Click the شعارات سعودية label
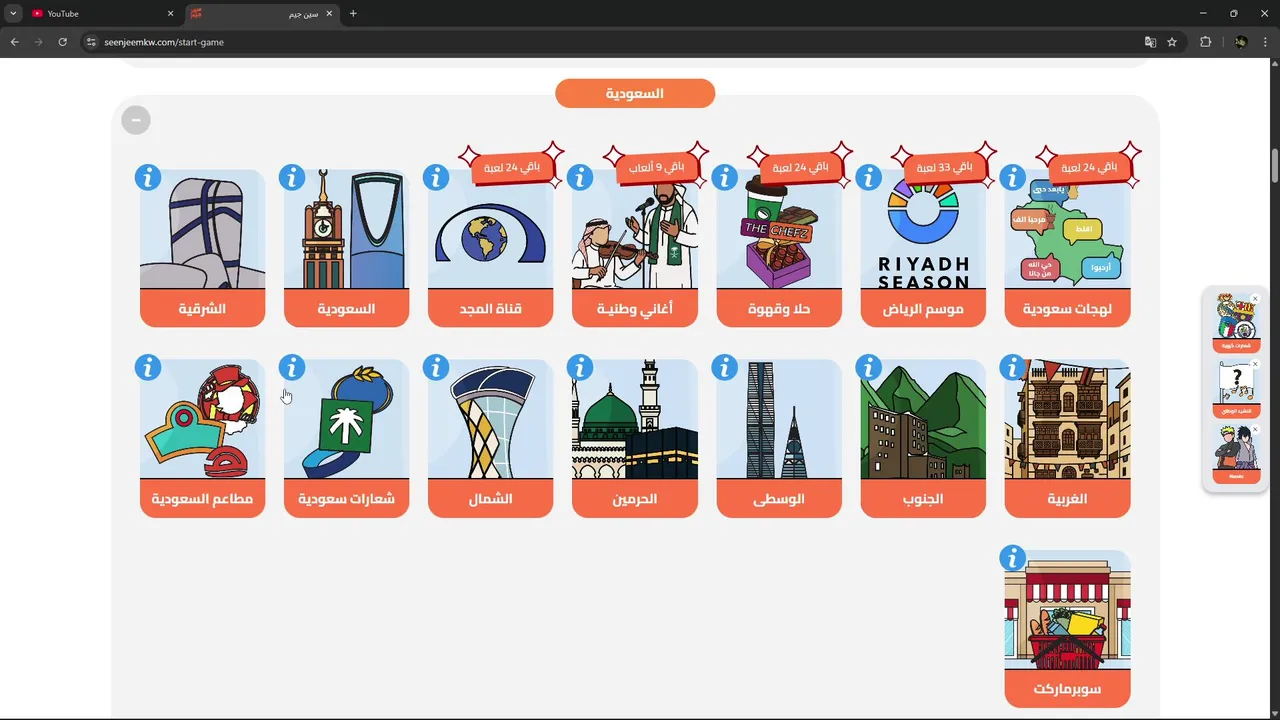 pyautogui.click(x=347, y=499)
